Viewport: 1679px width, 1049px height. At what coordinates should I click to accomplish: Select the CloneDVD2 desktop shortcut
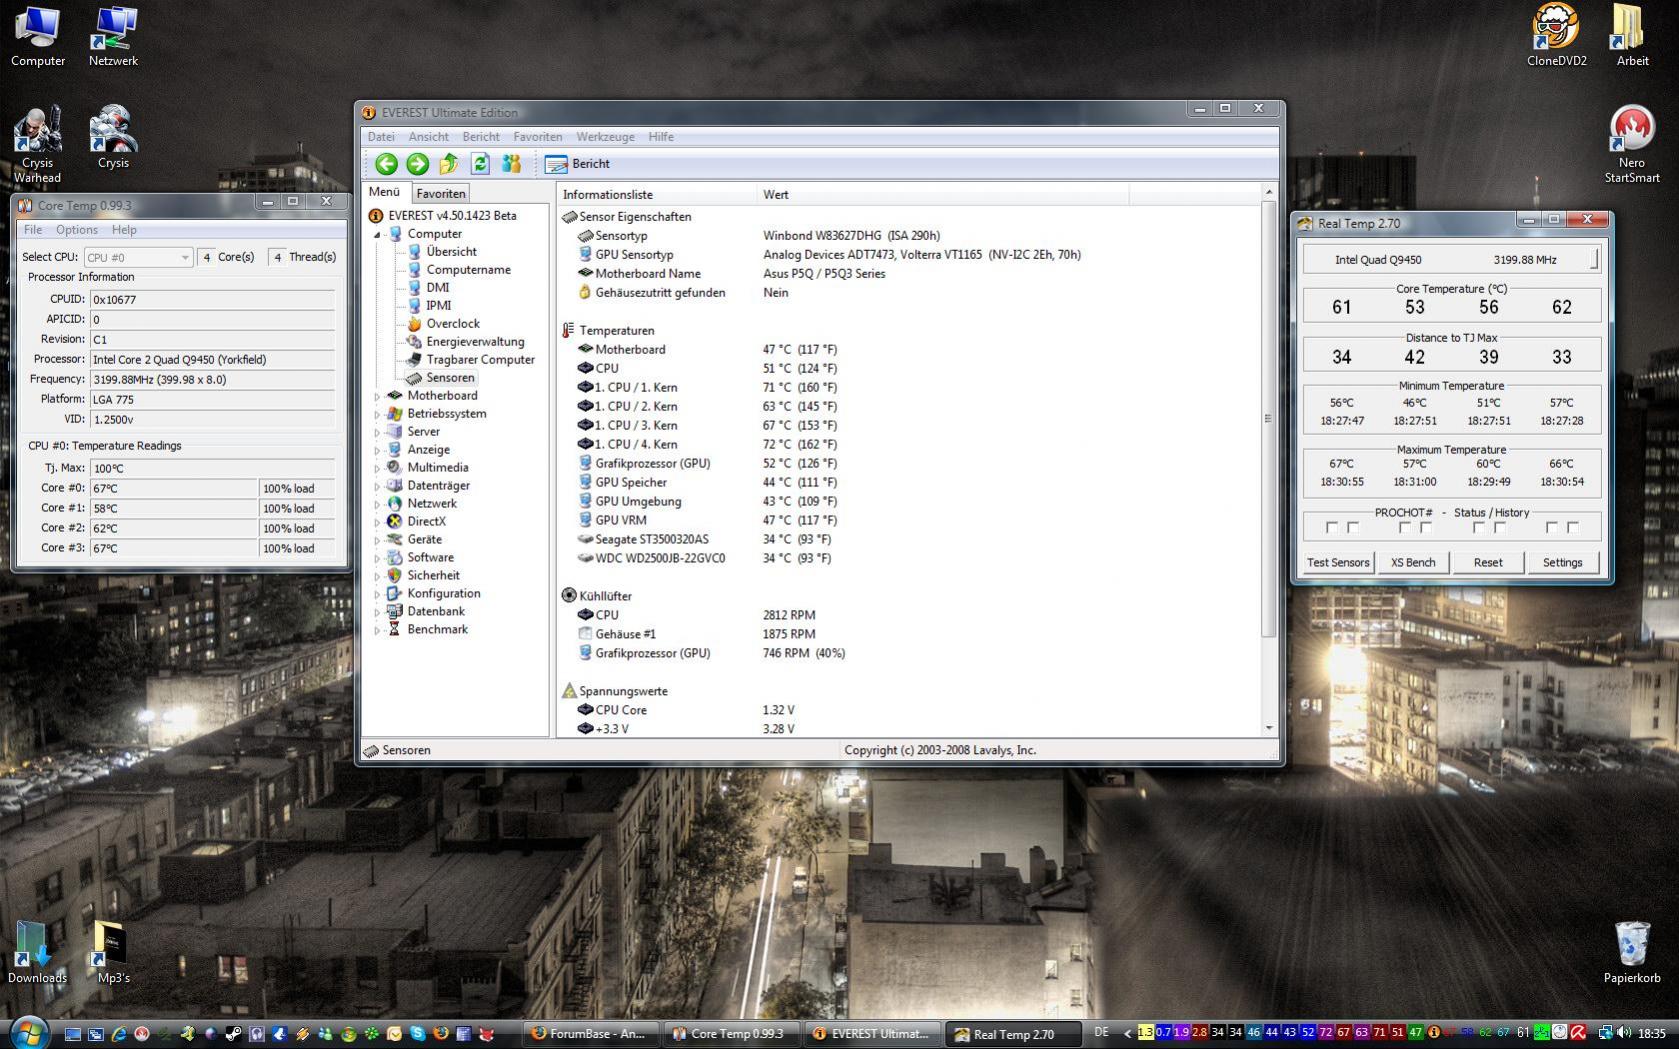(x=1556, y=36)
